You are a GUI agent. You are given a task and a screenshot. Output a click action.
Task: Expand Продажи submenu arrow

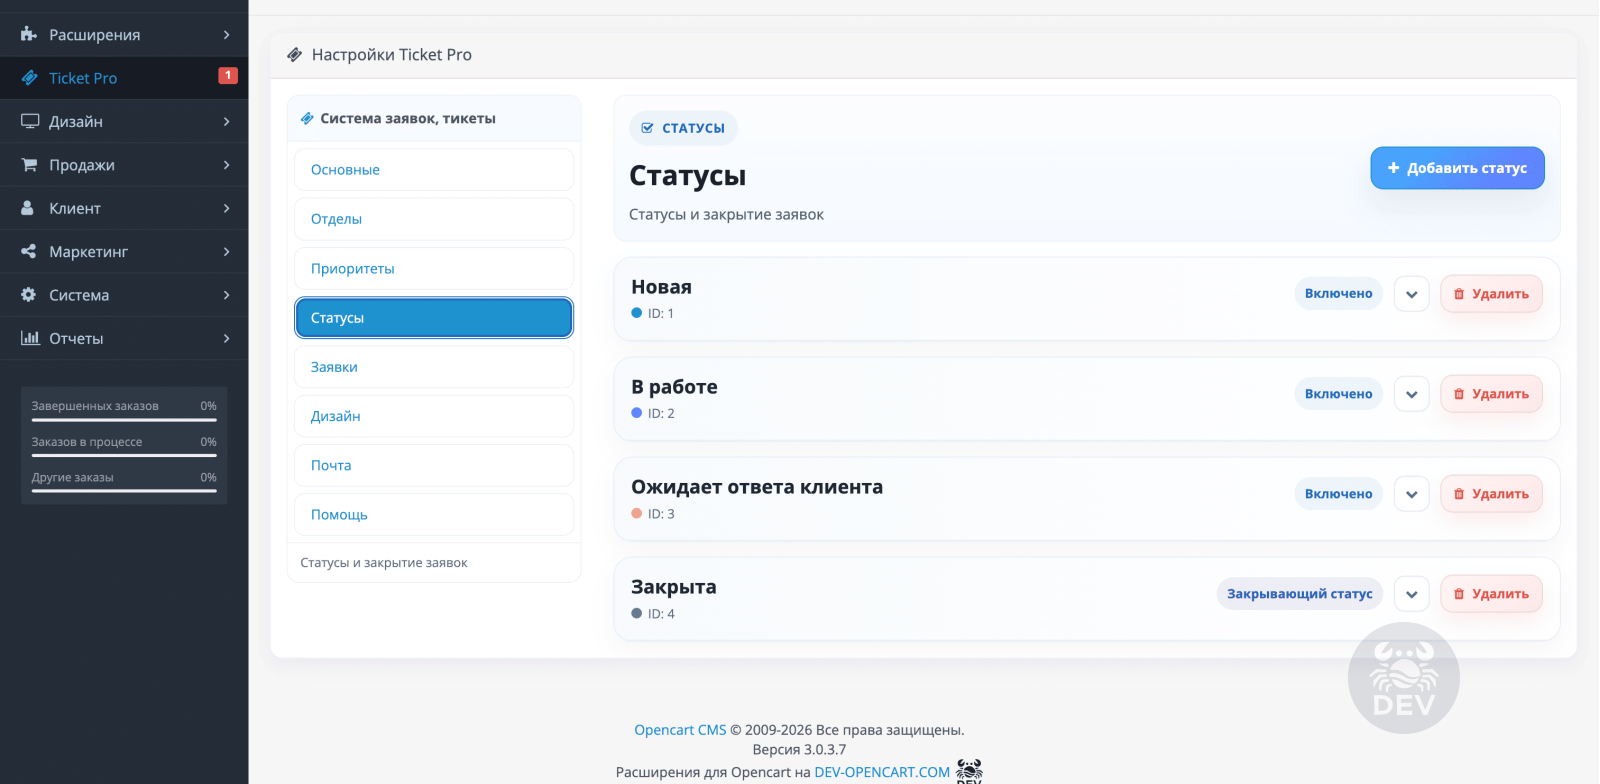click(x=227, y=165)
